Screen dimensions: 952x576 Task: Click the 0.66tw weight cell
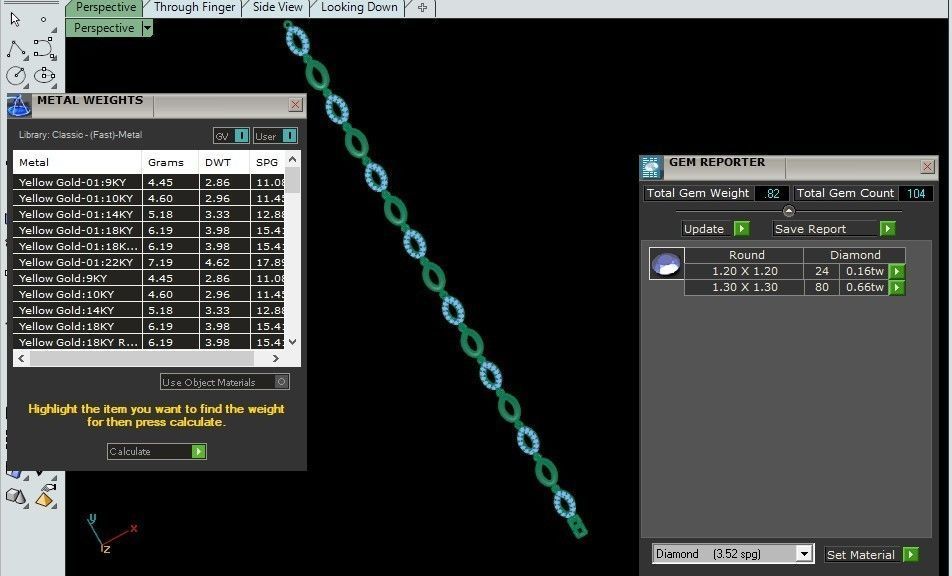(864, 287)
